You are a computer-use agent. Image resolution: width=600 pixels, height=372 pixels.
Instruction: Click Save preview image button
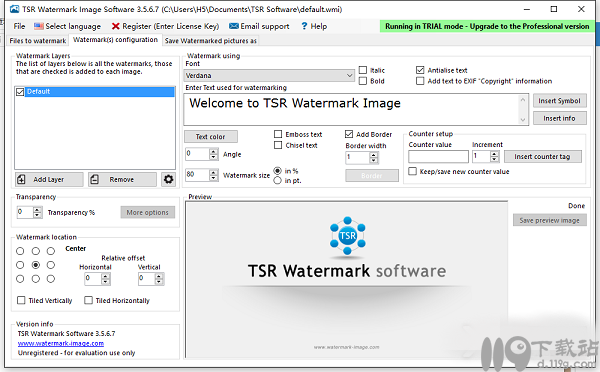pos(549,220)
